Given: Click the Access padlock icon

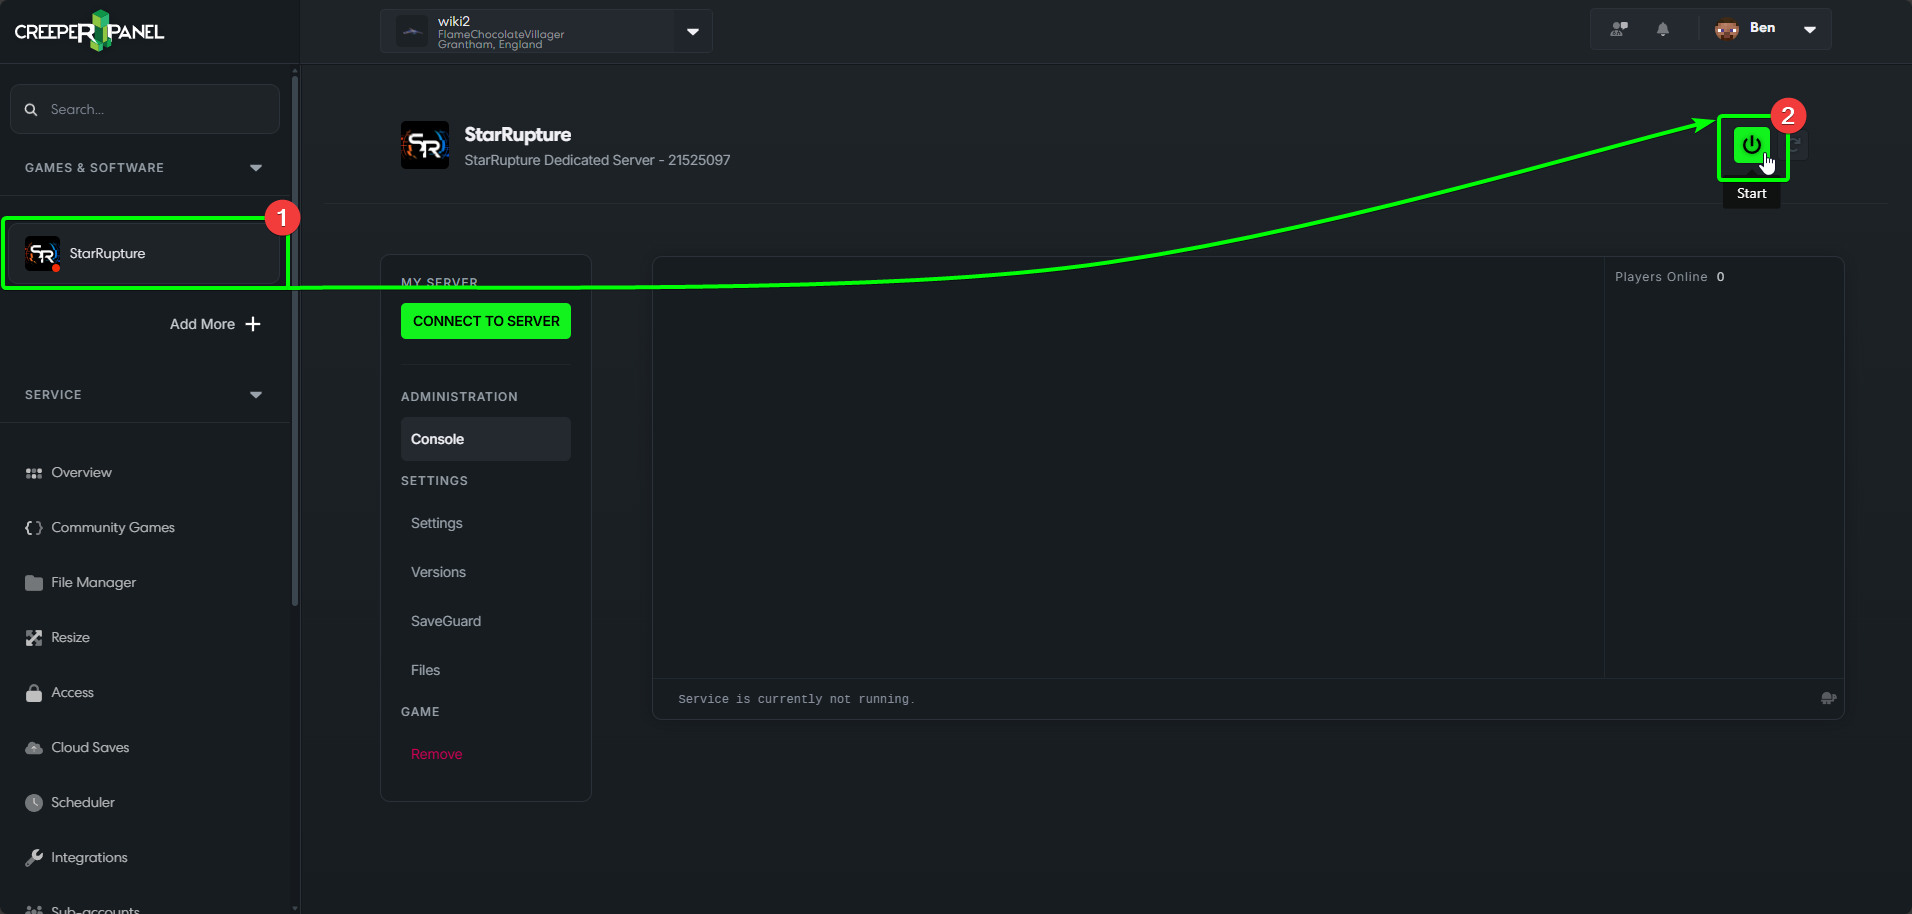Looking at the screenshot, I should pos(34,693).
